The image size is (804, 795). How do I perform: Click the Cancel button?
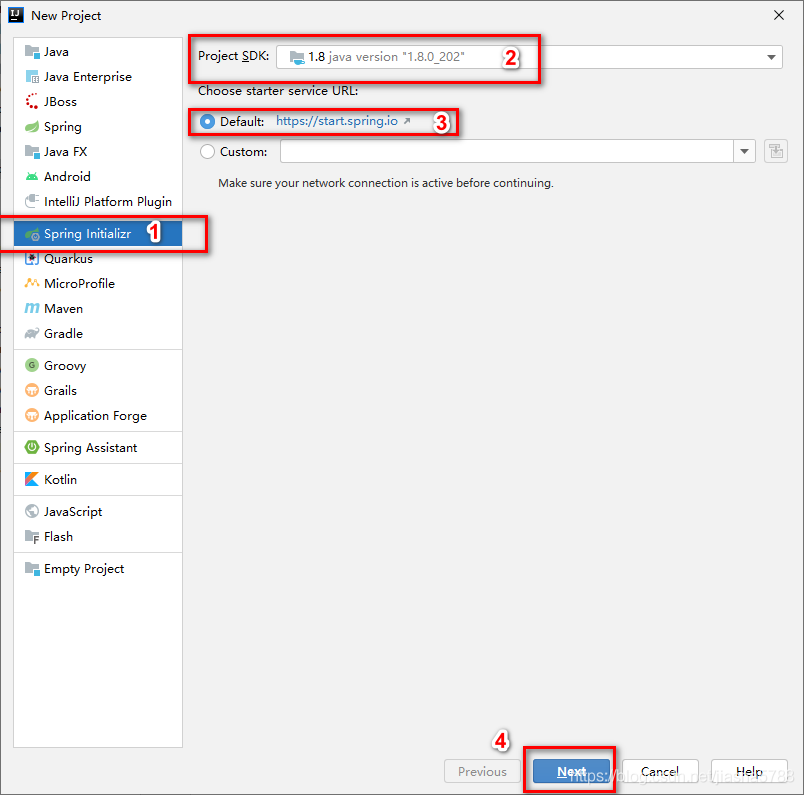660,772
